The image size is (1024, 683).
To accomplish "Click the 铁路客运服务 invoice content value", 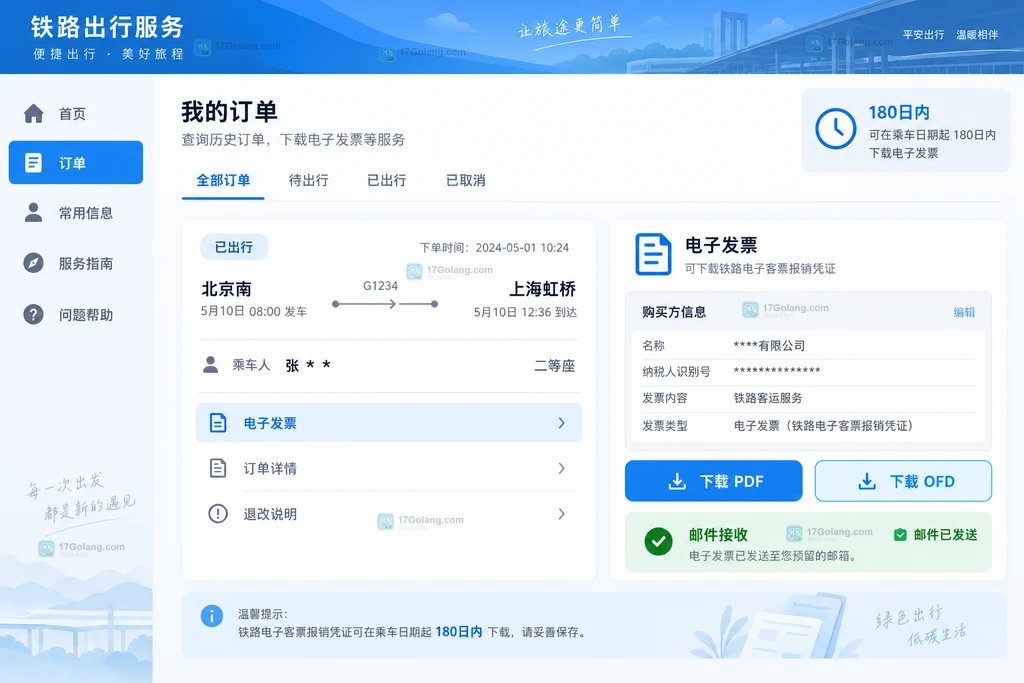I will [768, 398].
